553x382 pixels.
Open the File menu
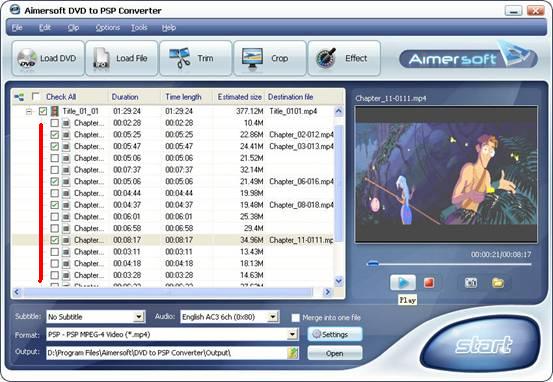[17, 28]
